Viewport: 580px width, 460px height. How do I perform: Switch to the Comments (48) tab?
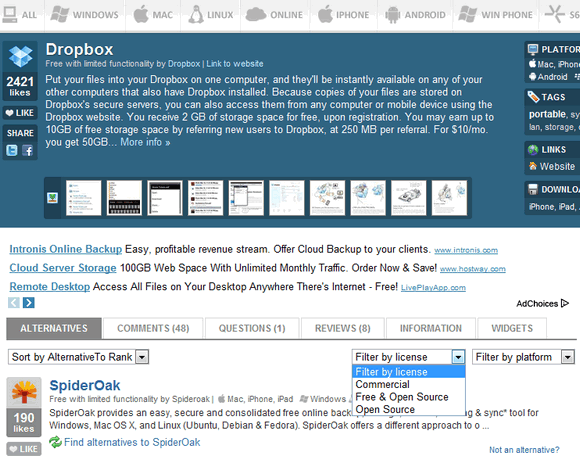click(x=153, y=328)
